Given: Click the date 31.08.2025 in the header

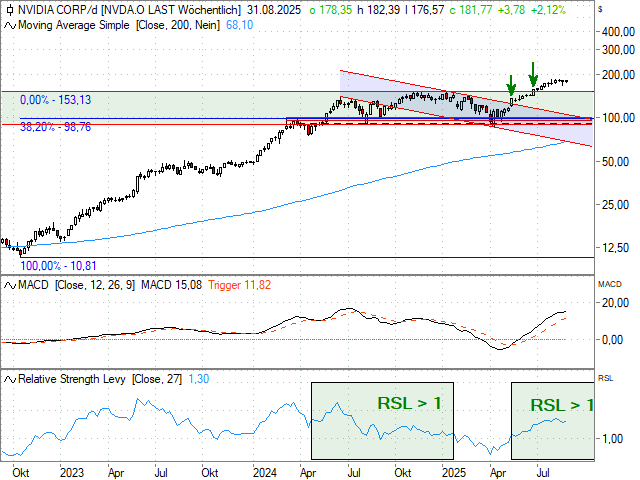Looking at the screenshot, I should (x=273, y=10).
